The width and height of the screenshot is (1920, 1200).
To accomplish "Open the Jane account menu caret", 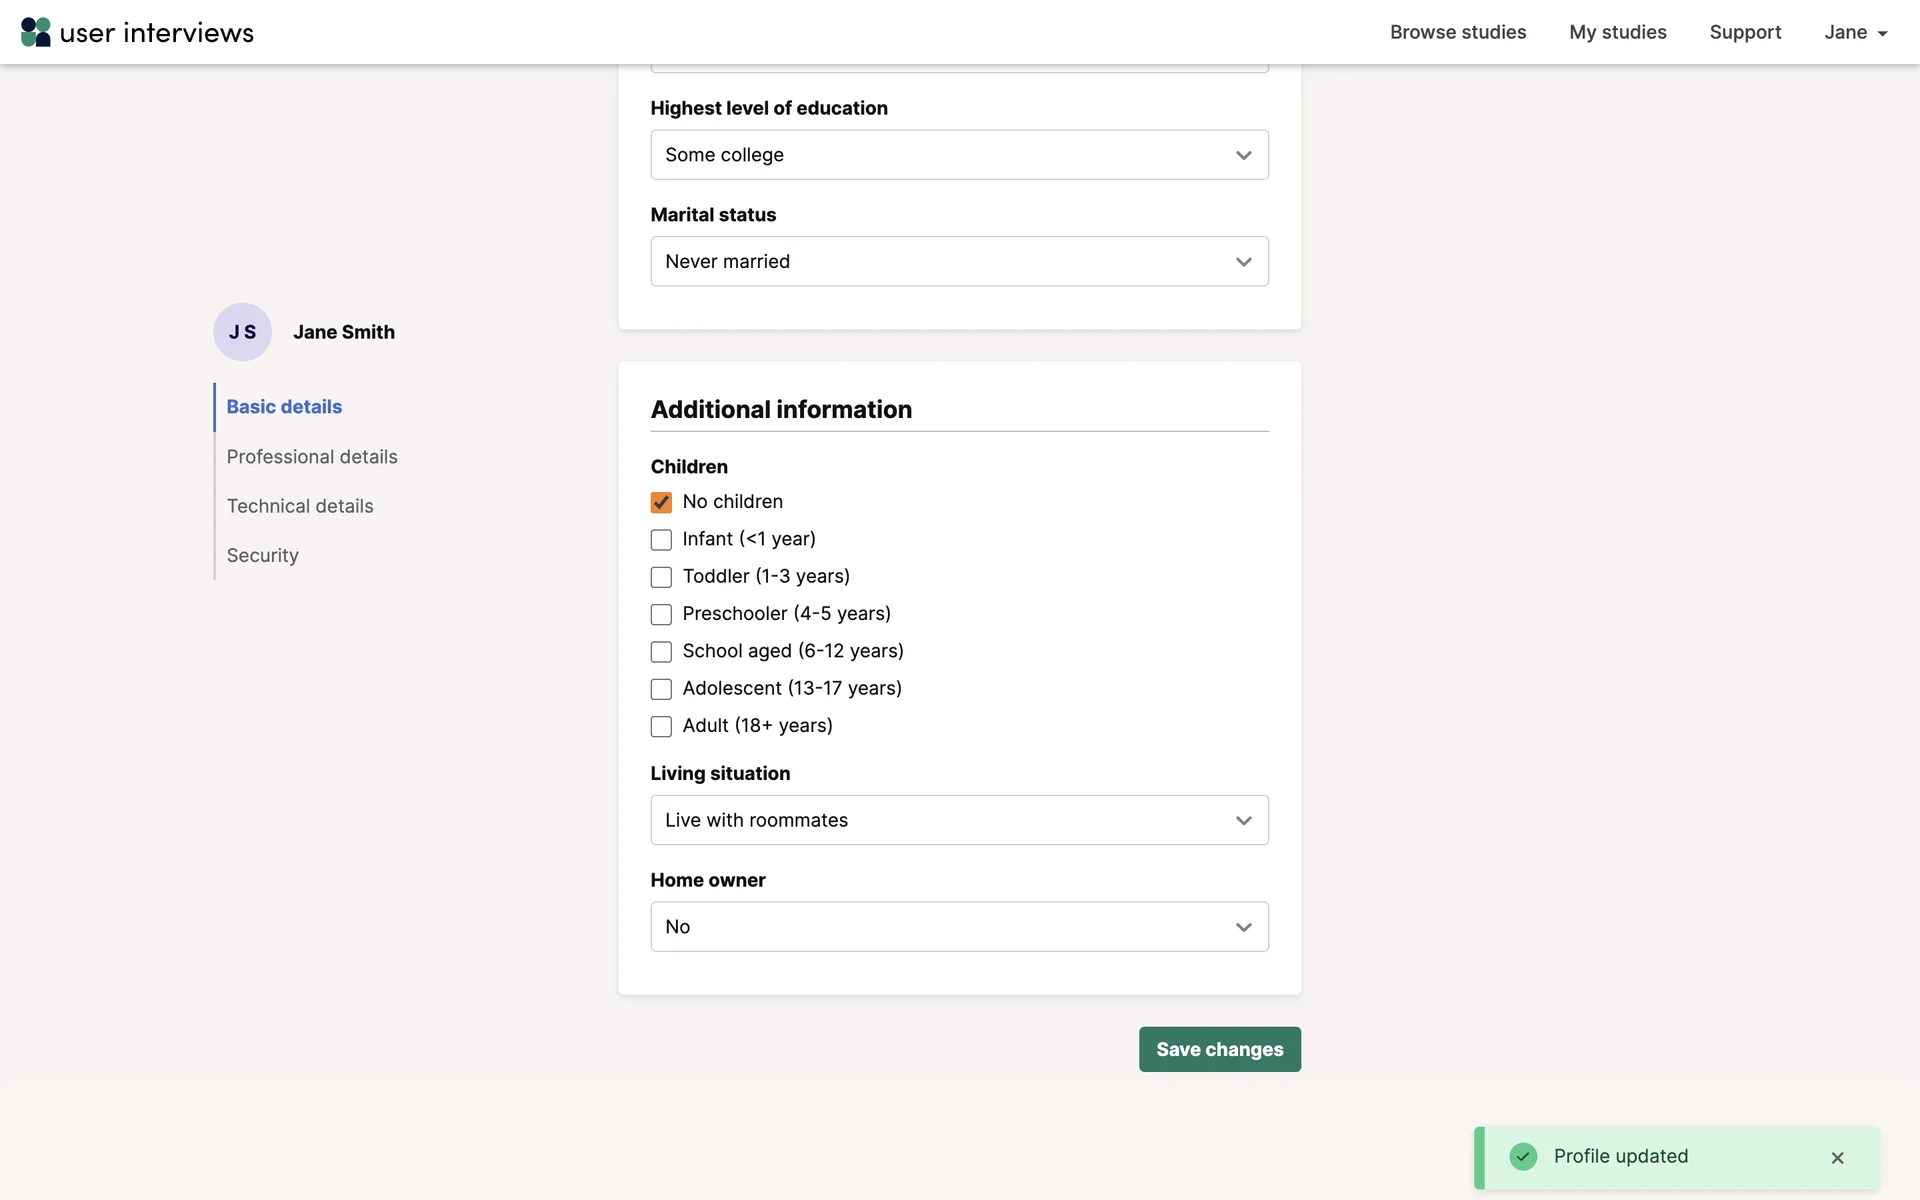I will point(1882,33).
